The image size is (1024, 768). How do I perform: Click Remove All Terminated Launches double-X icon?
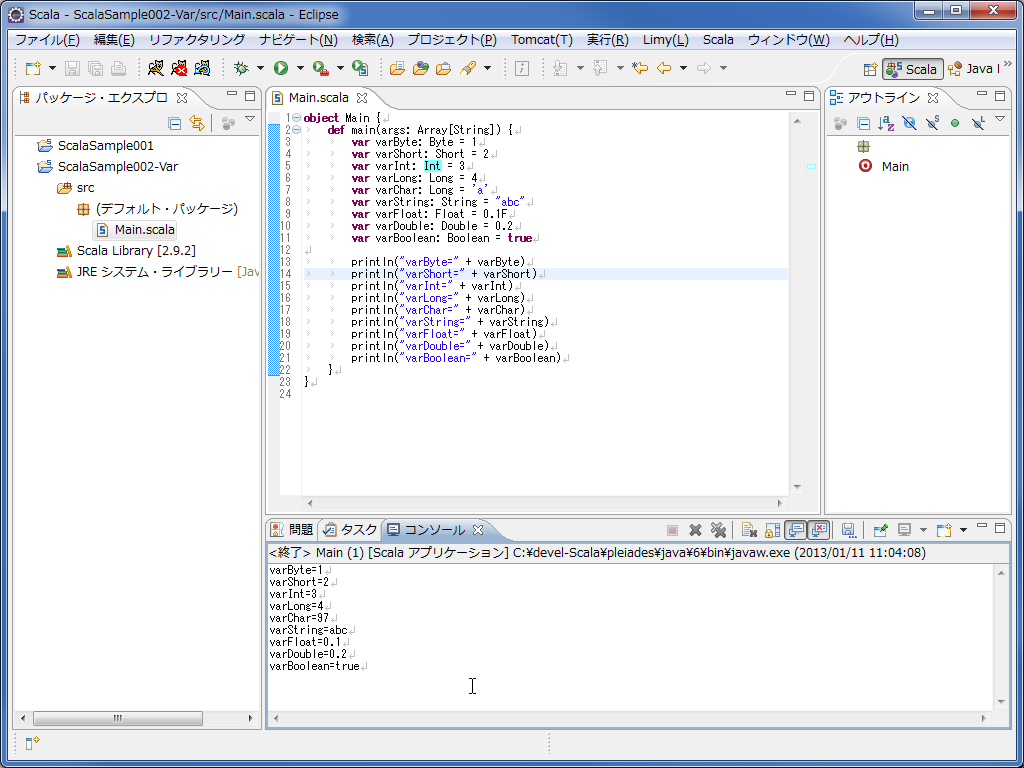pyautogui.click(x=718, y=530)
